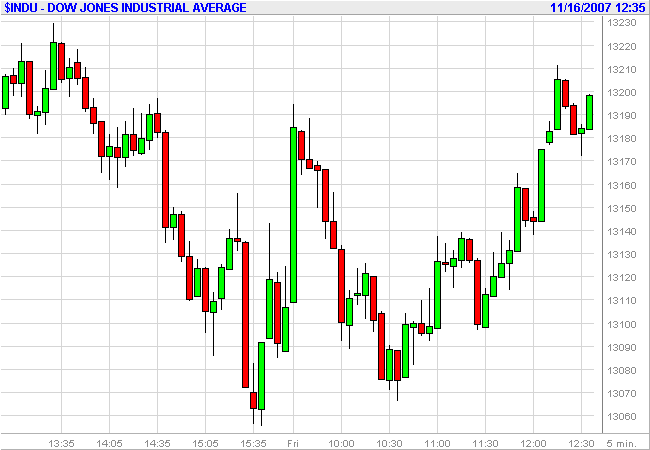Image resolution: width=650 pixels, height=450 pixels.
Task: Click the 13:35 time axis label
Action: [61, 444]
